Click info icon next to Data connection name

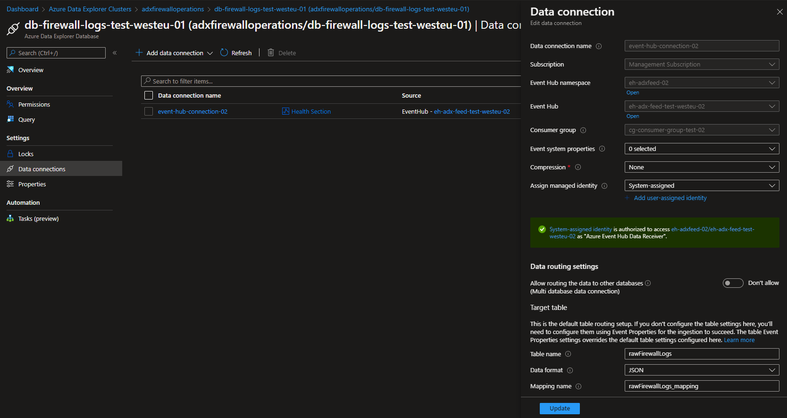599,46
